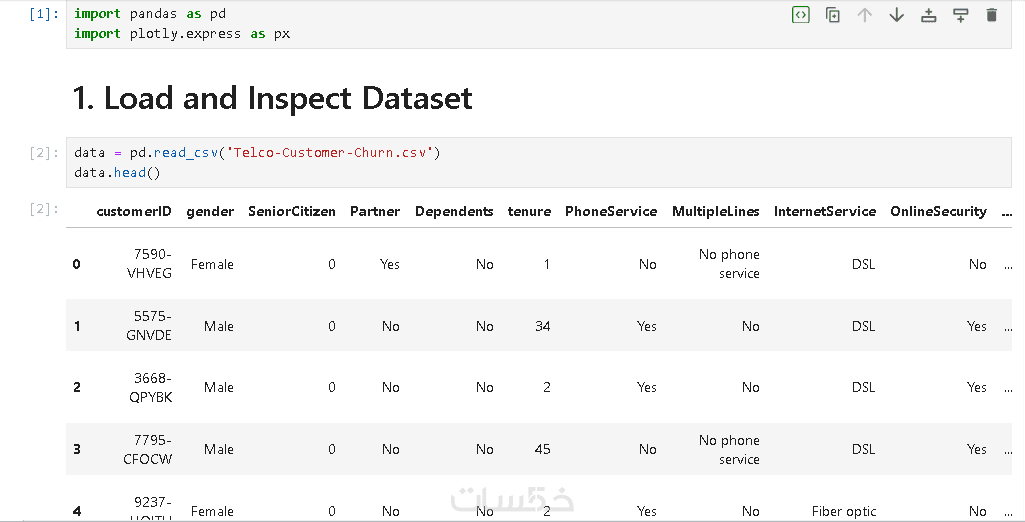Click the [2] output prompt to collapse

pyautogui.click(x=44, y=209)
